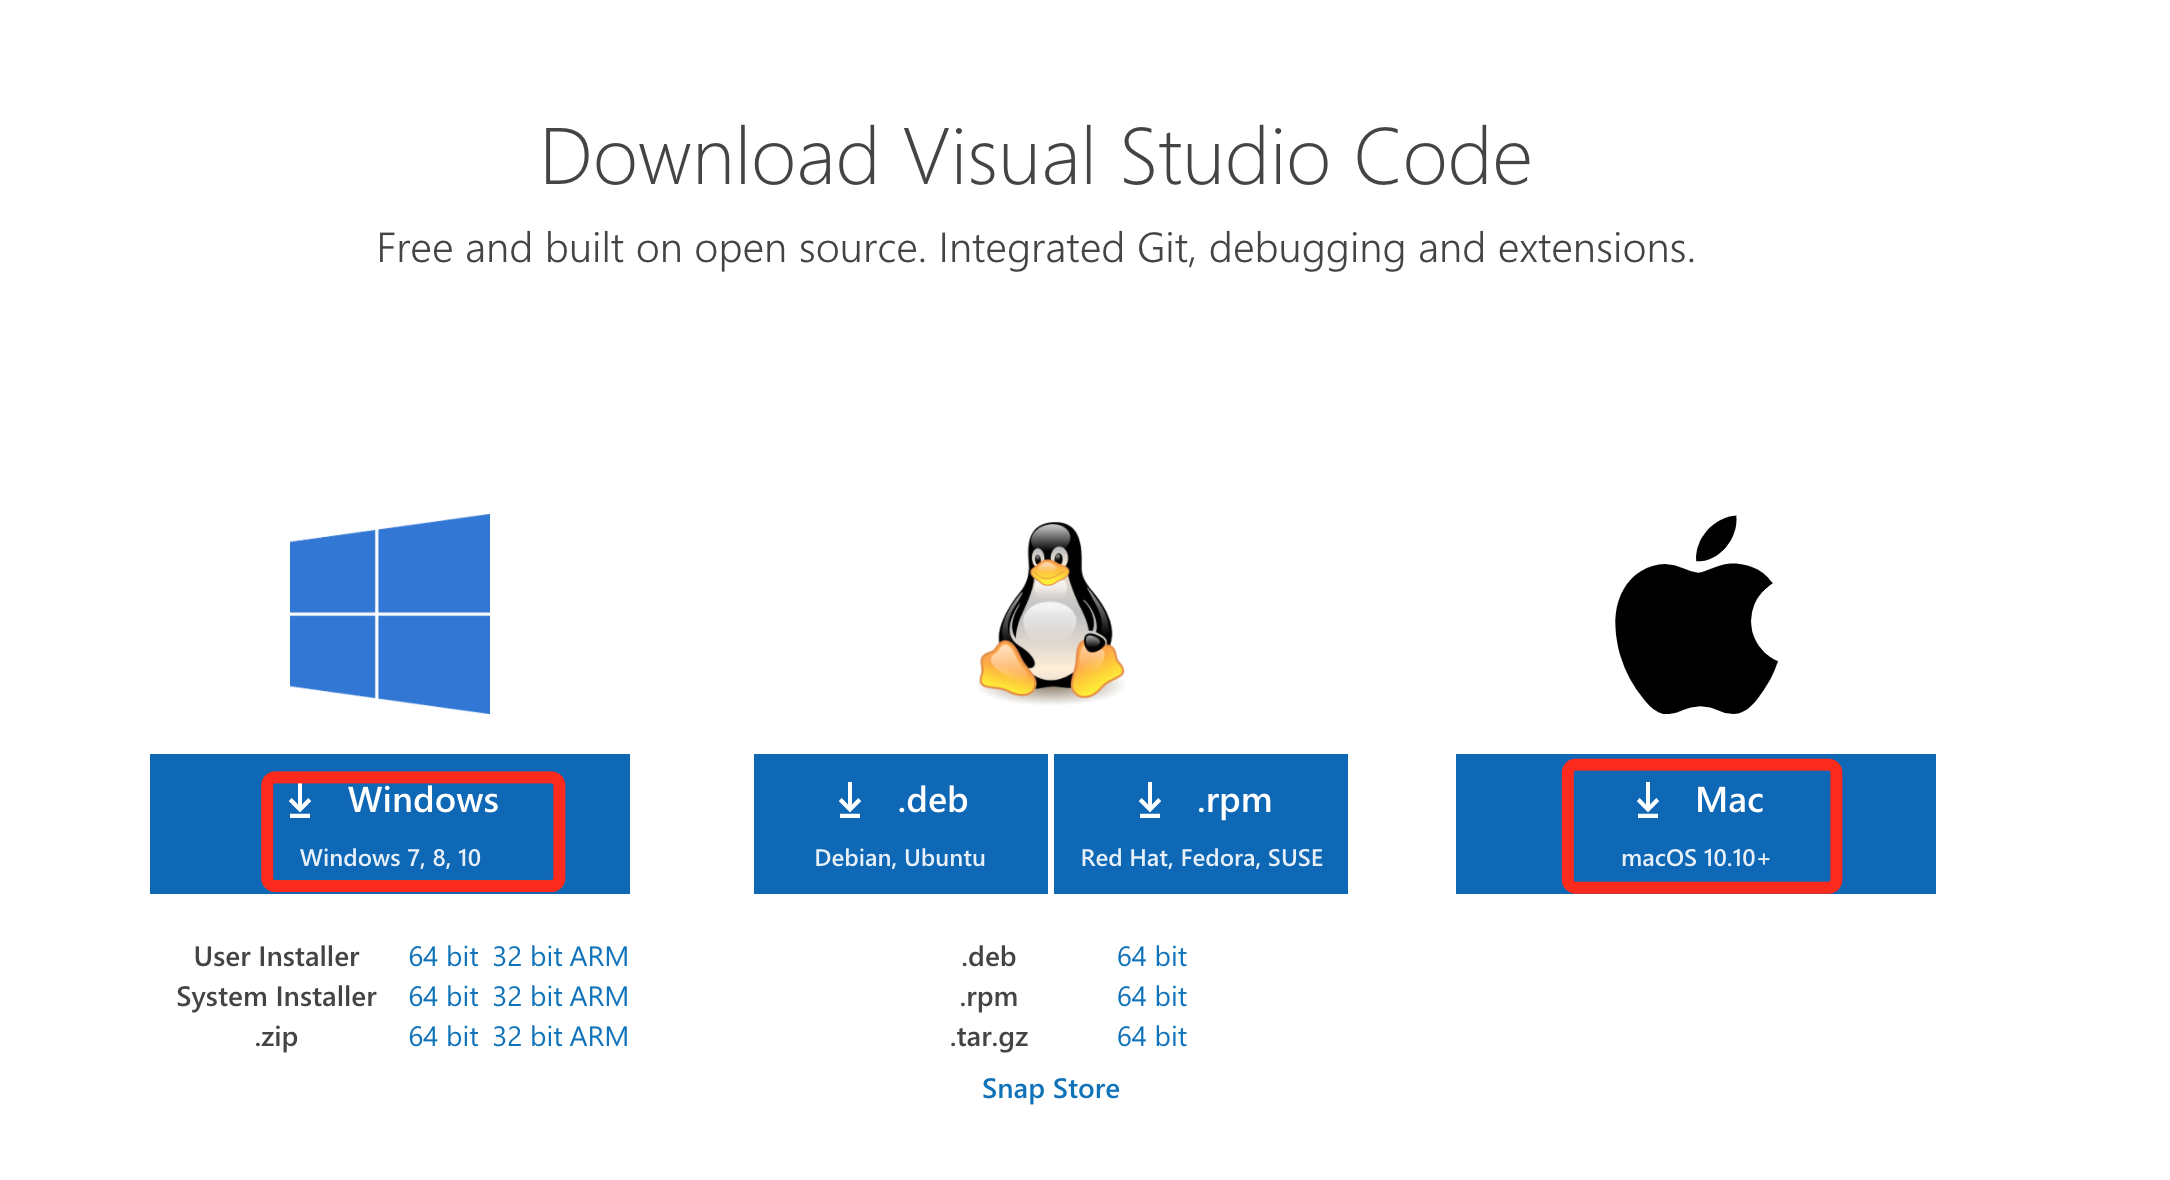Click the 64 bit link beside .rpm

1151,997
